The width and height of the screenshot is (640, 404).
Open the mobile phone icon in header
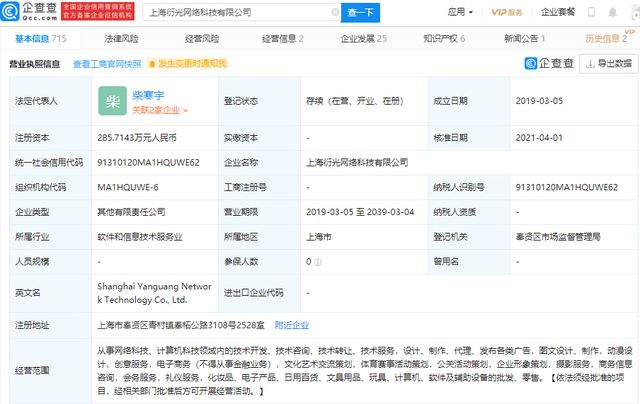tap(591, 12)
